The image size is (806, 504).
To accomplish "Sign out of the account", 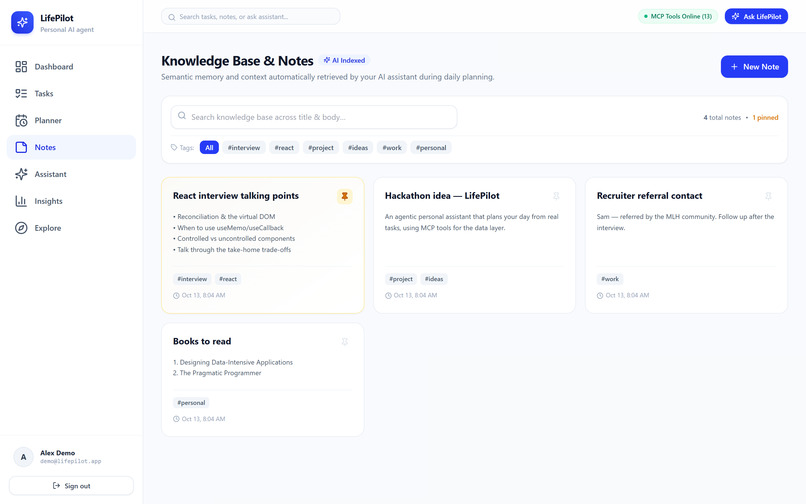I will tap(71, 486).
